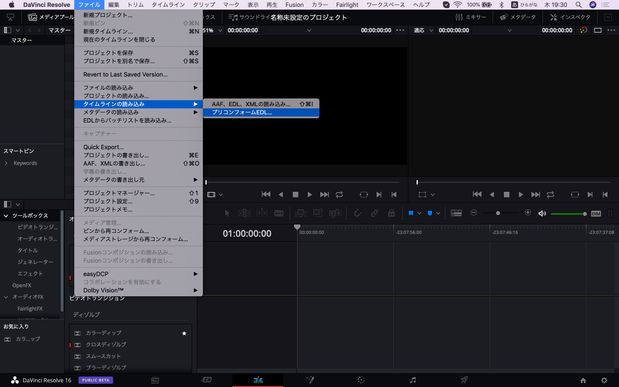Expand the Dolby Vision submenu
The image size is (619, 387).
point(139,290)
